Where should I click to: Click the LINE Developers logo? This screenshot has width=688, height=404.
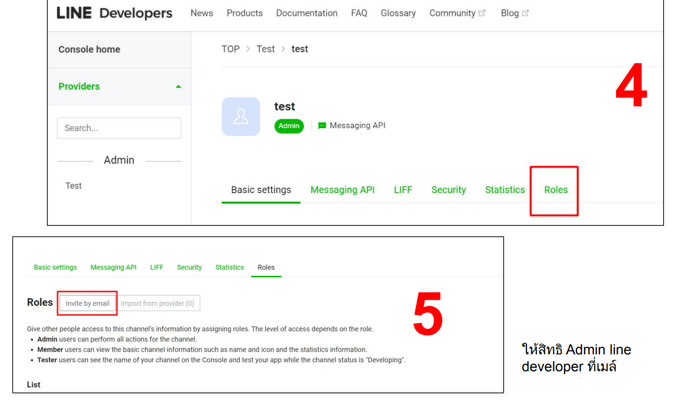[114, 13]
